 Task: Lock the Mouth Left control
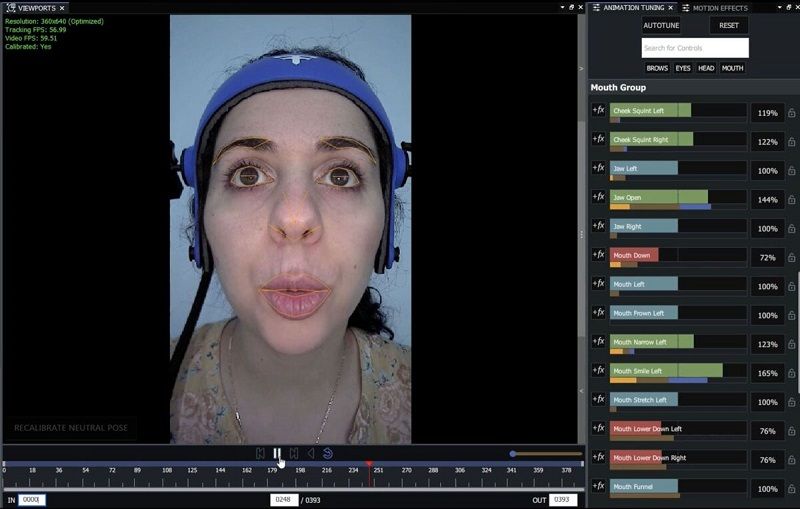(791, 286)
